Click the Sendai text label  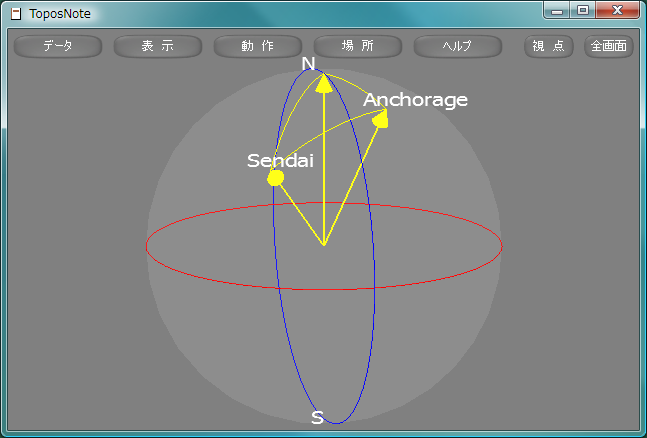click(x=280, y=161)
